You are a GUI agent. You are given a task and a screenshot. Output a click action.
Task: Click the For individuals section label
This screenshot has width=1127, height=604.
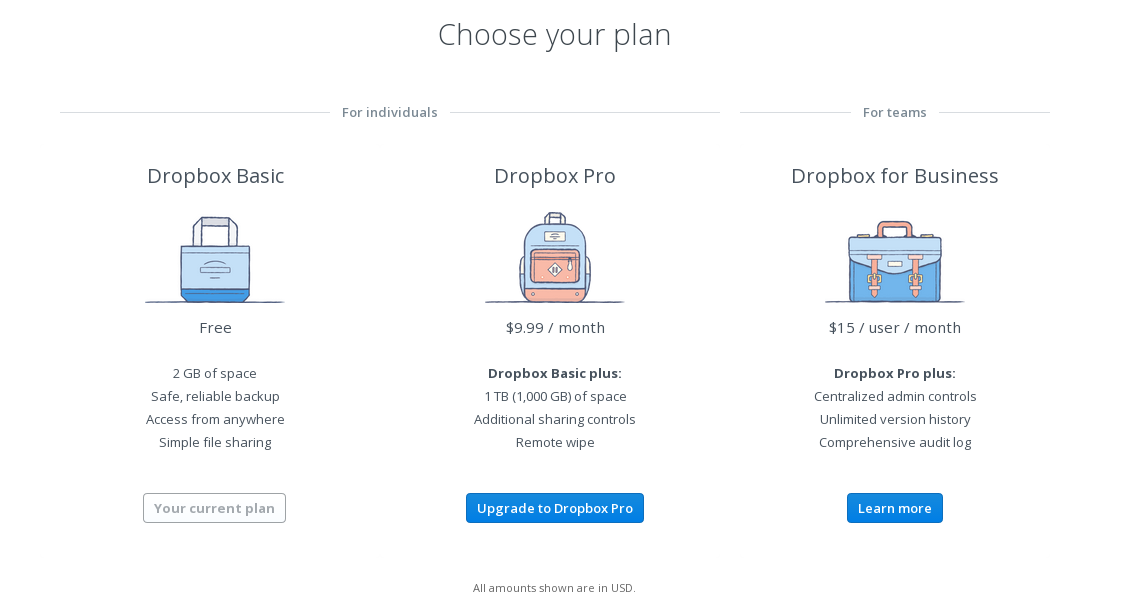coord(390,112)
